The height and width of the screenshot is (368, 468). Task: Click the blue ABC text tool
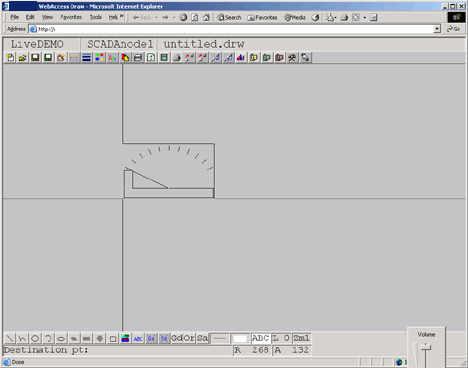[x=138, y=339]
